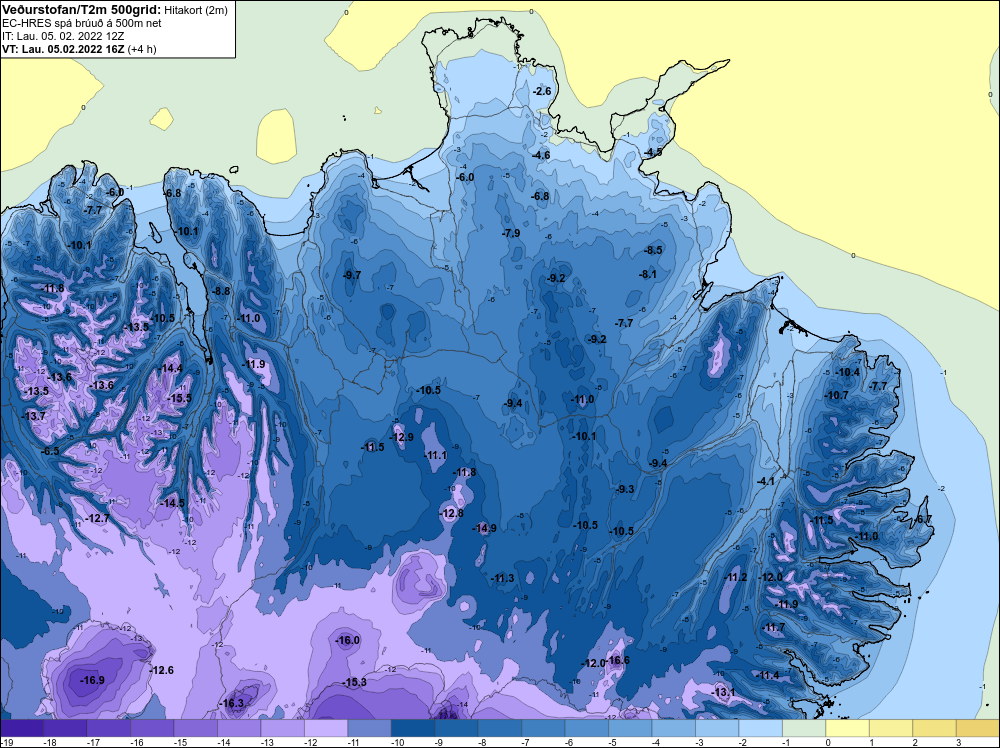
Task: Click the -2.6 temperature label
Action: (x=541, y=91)
